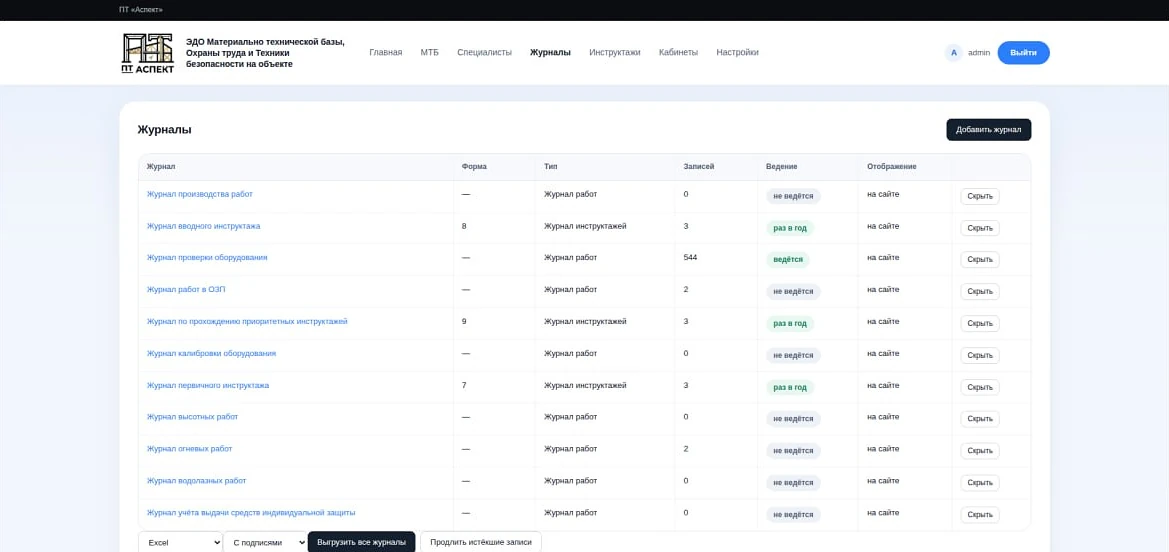Open Журнал первичного инструктажа

coord(208,386)
